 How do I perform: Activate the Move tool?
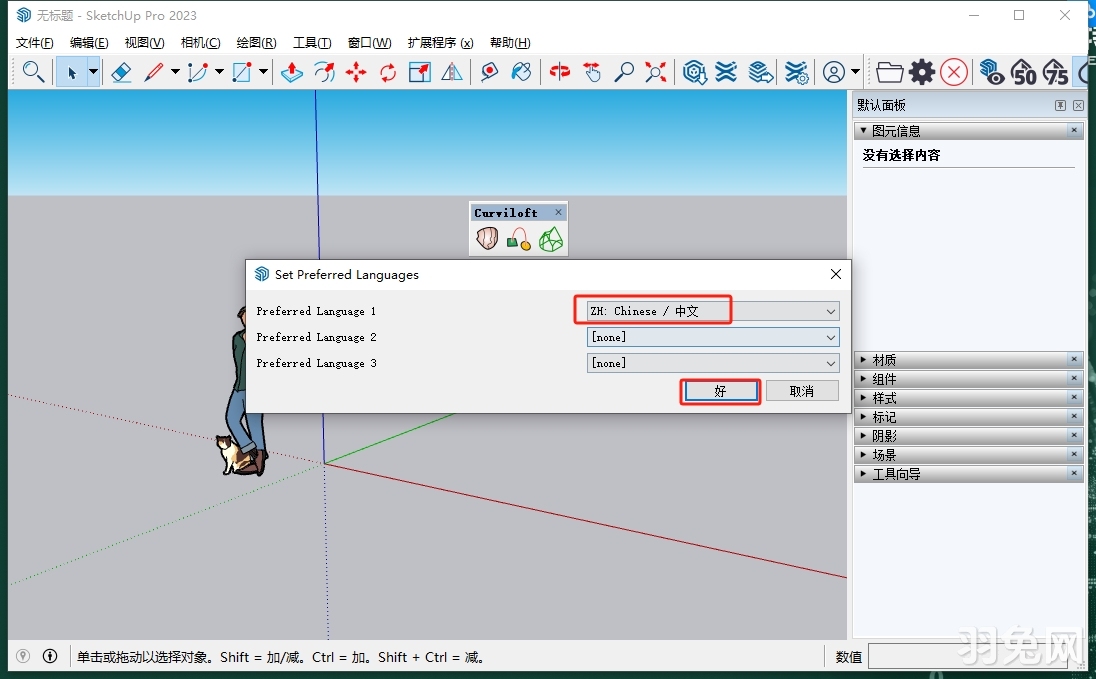(x=356, y=72)
